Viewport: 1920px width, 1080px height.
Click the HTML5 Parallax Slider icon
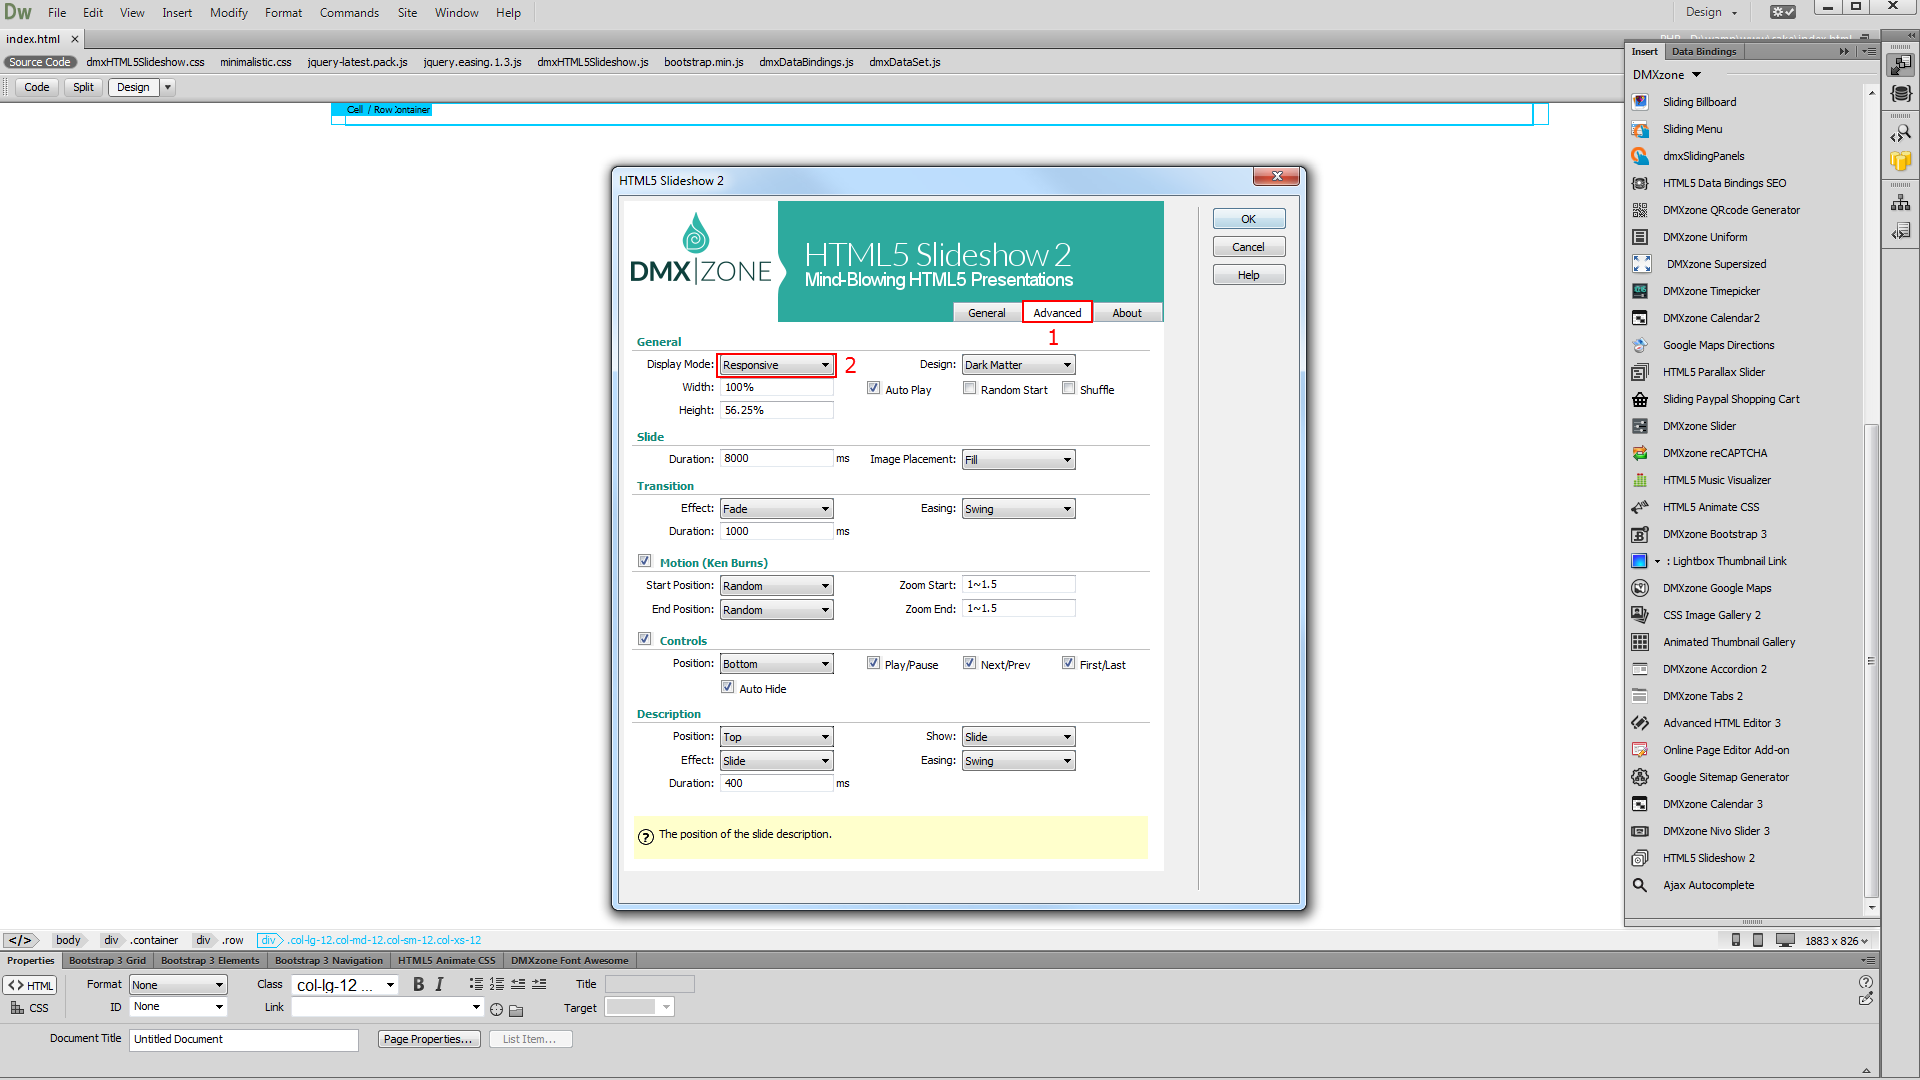1640,372
